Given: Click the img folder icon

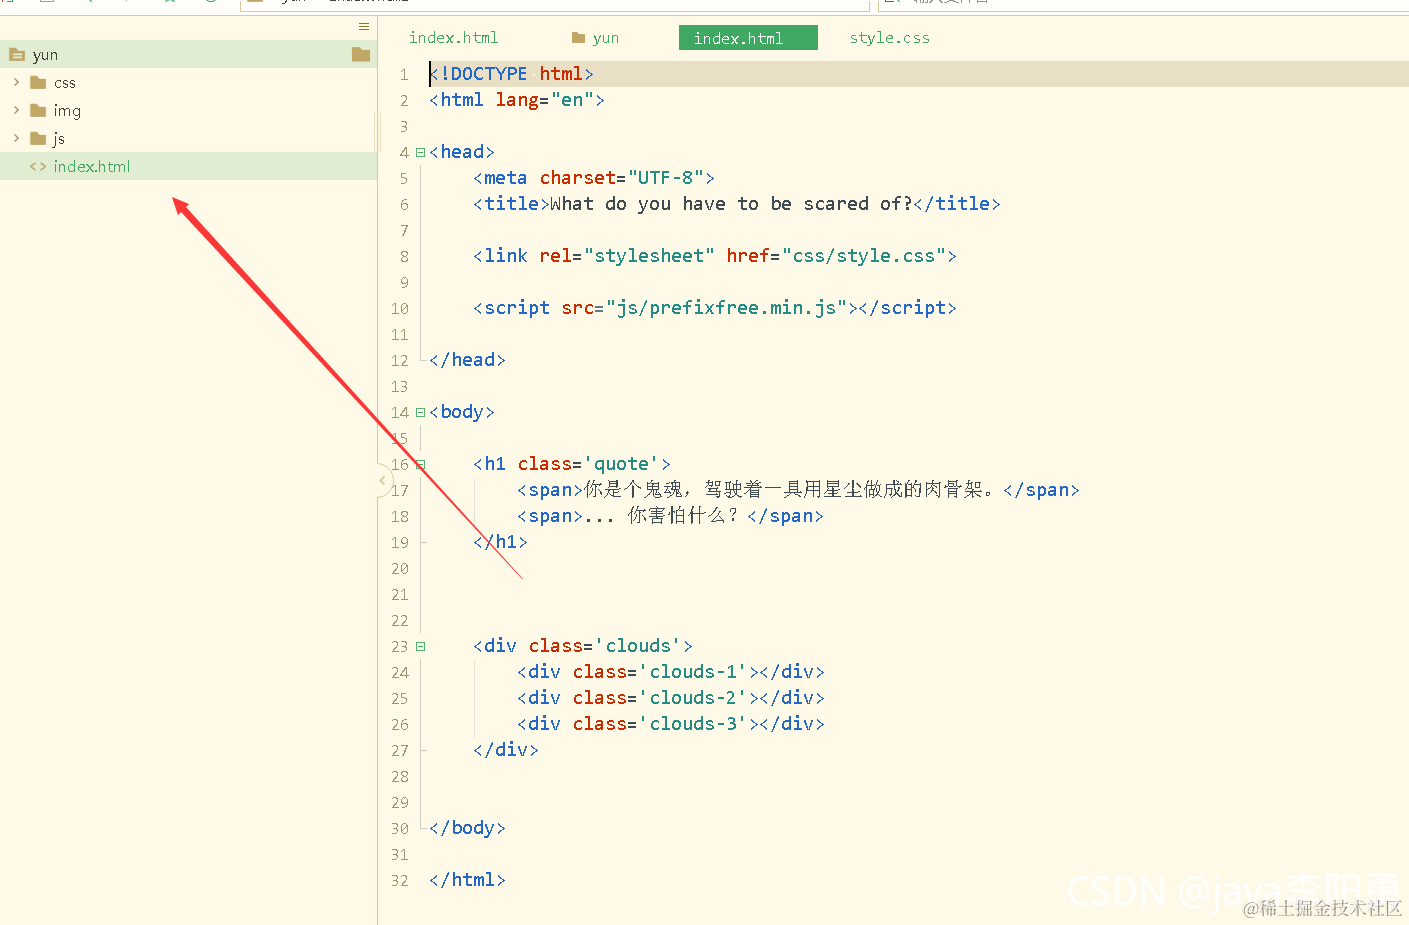Looking at the screenshot, I should point(38,111).
